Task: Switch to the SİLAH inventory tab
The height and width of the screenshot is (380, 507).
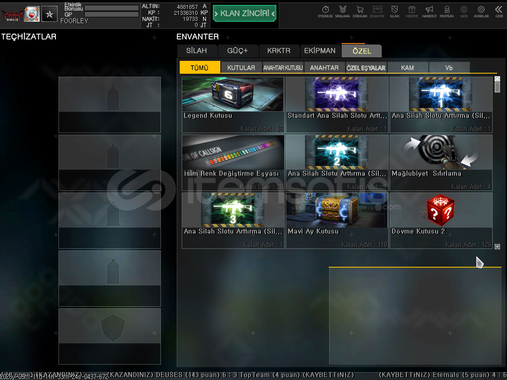Action: (197, 51)
